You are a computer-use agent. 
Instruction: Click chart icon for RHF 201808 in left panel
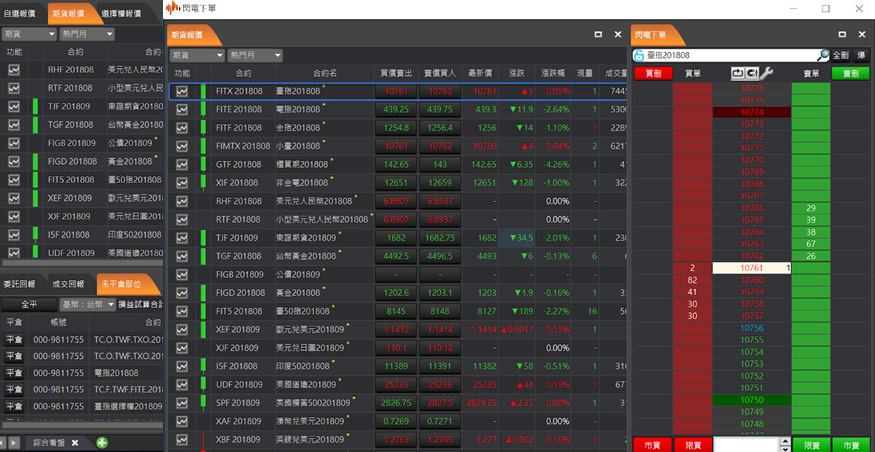coord(14,70)
